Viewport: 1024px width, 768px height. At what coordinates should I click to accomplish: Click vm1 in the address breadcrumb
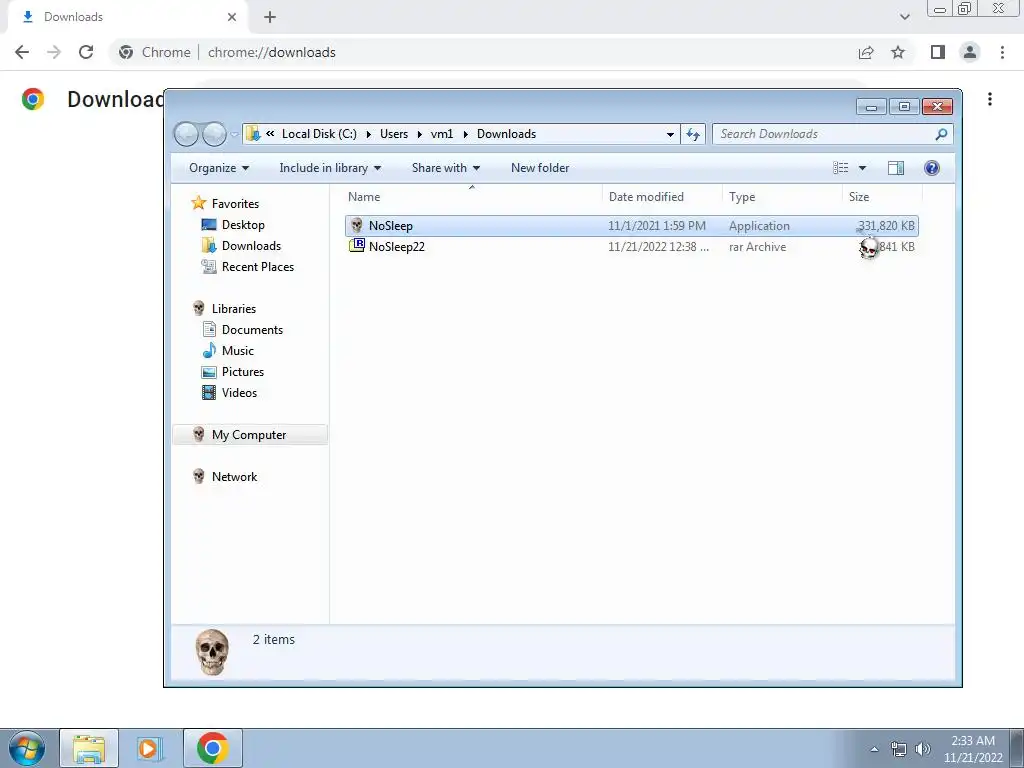(x=441, y=134)
